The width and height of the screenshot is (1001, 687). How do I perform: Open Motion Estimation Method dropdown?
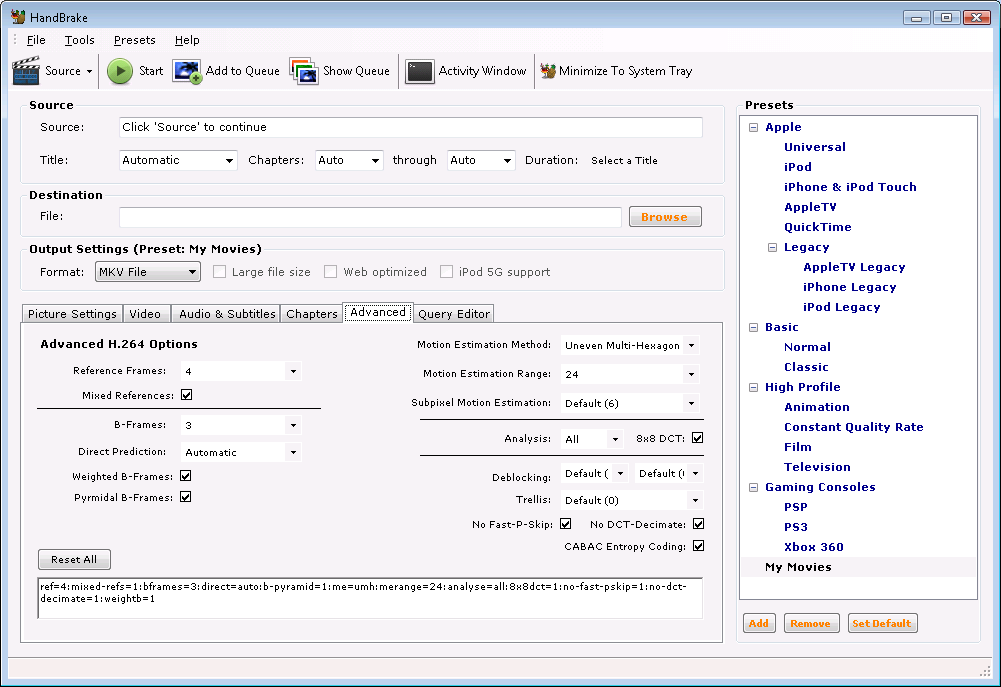[x=630, y=345]
